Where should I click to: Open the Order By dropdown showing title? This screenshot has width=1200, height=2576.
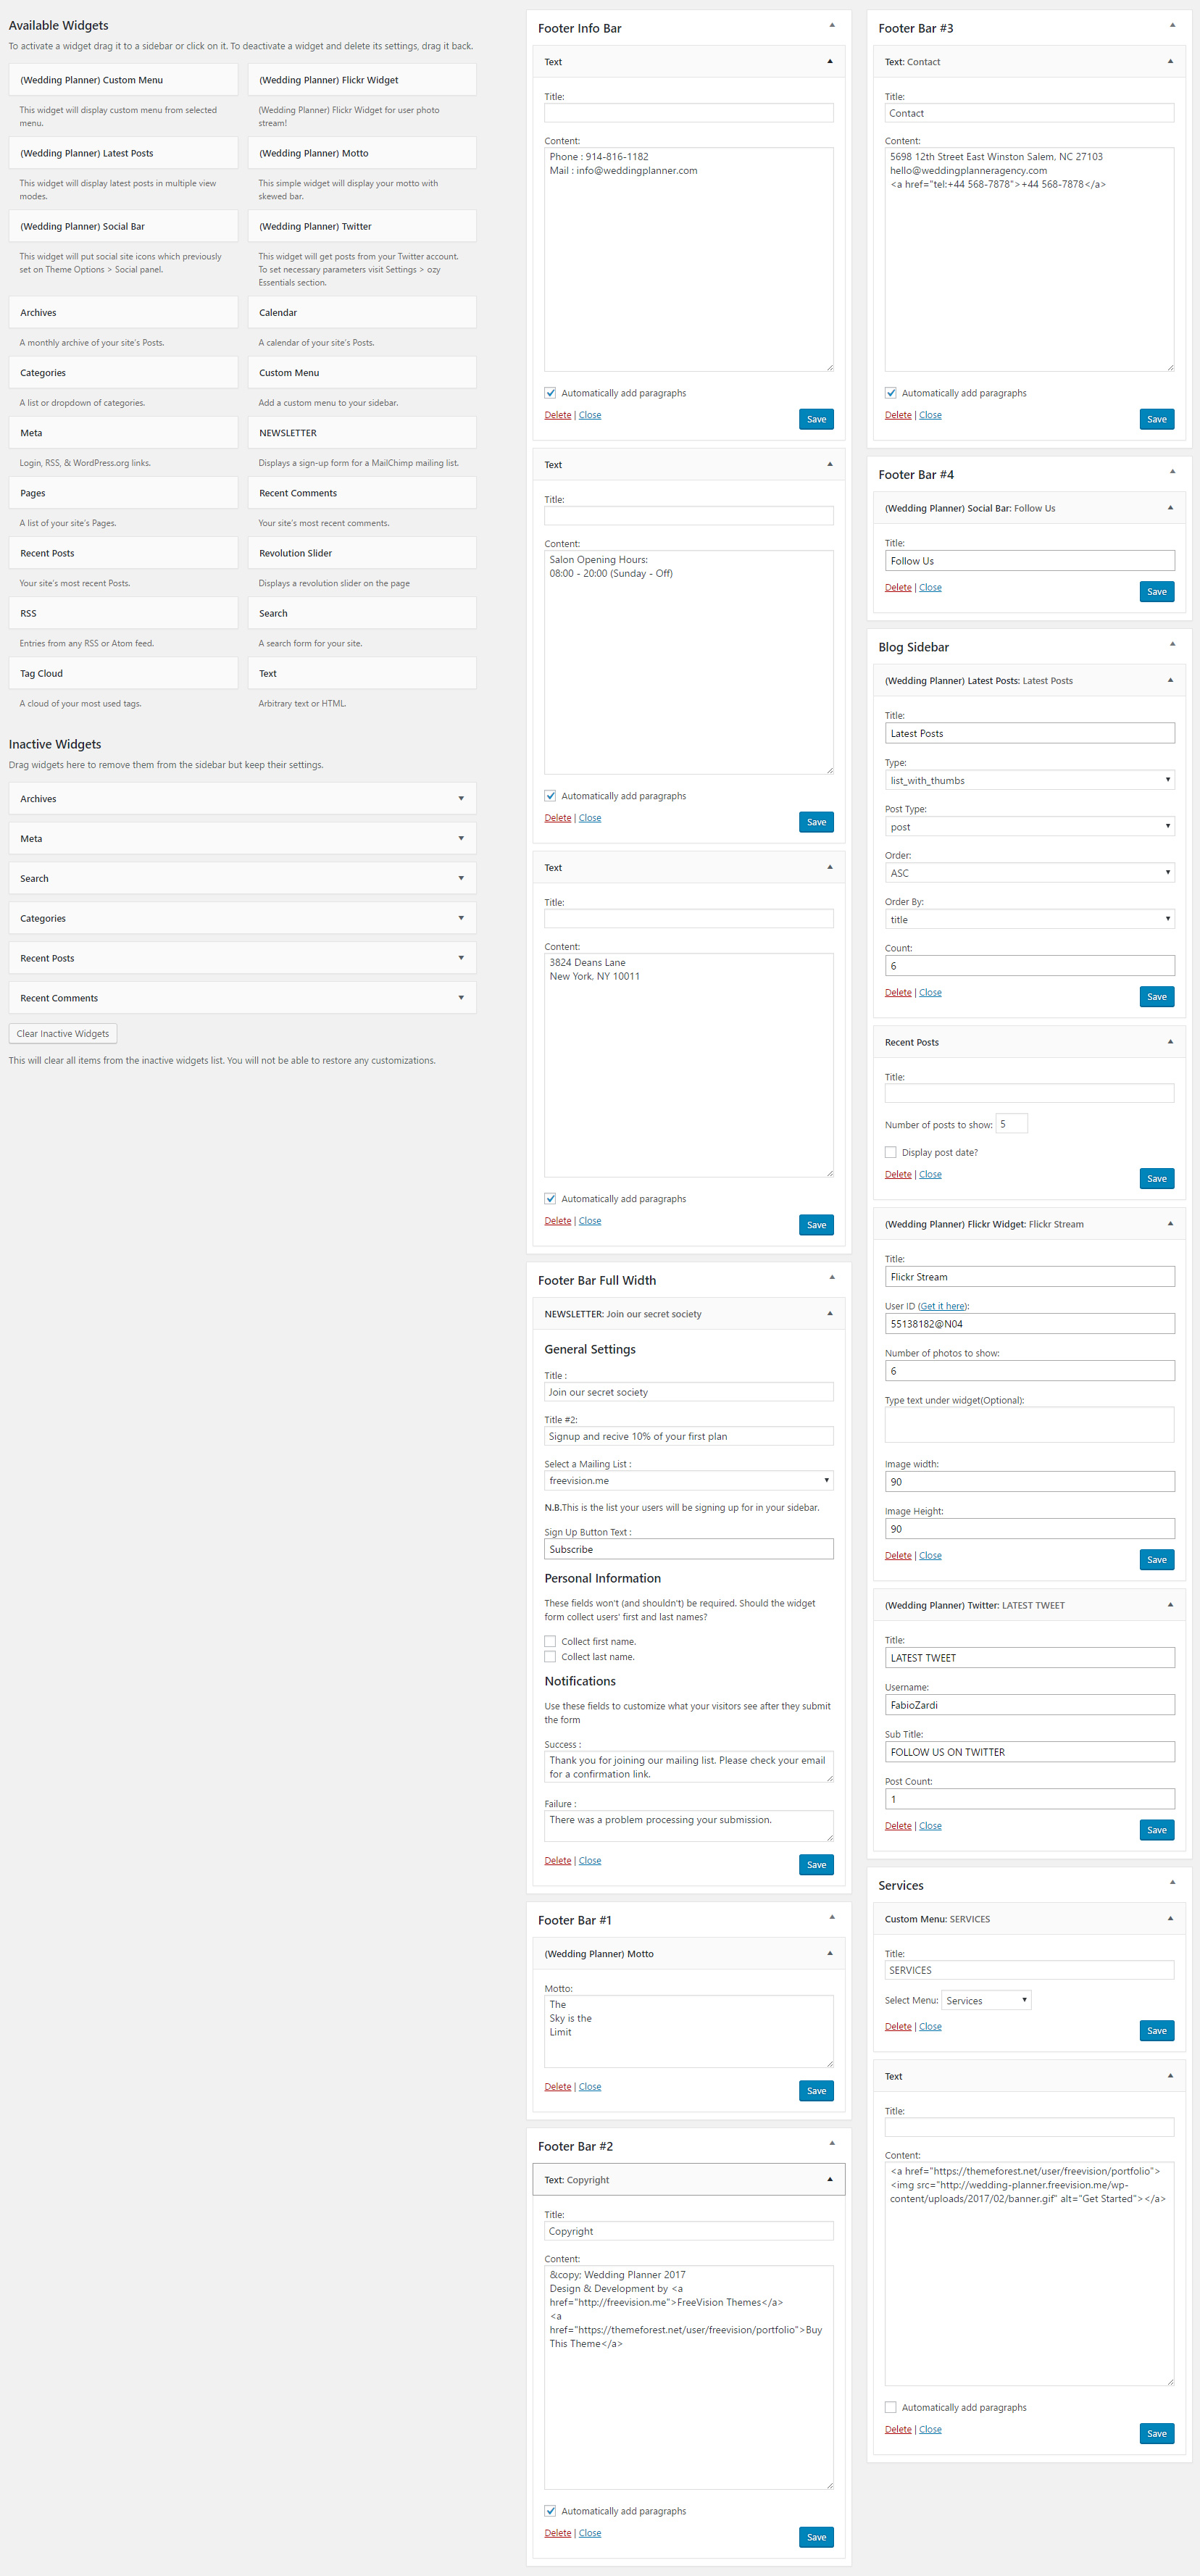click(x=1028, y=919)
